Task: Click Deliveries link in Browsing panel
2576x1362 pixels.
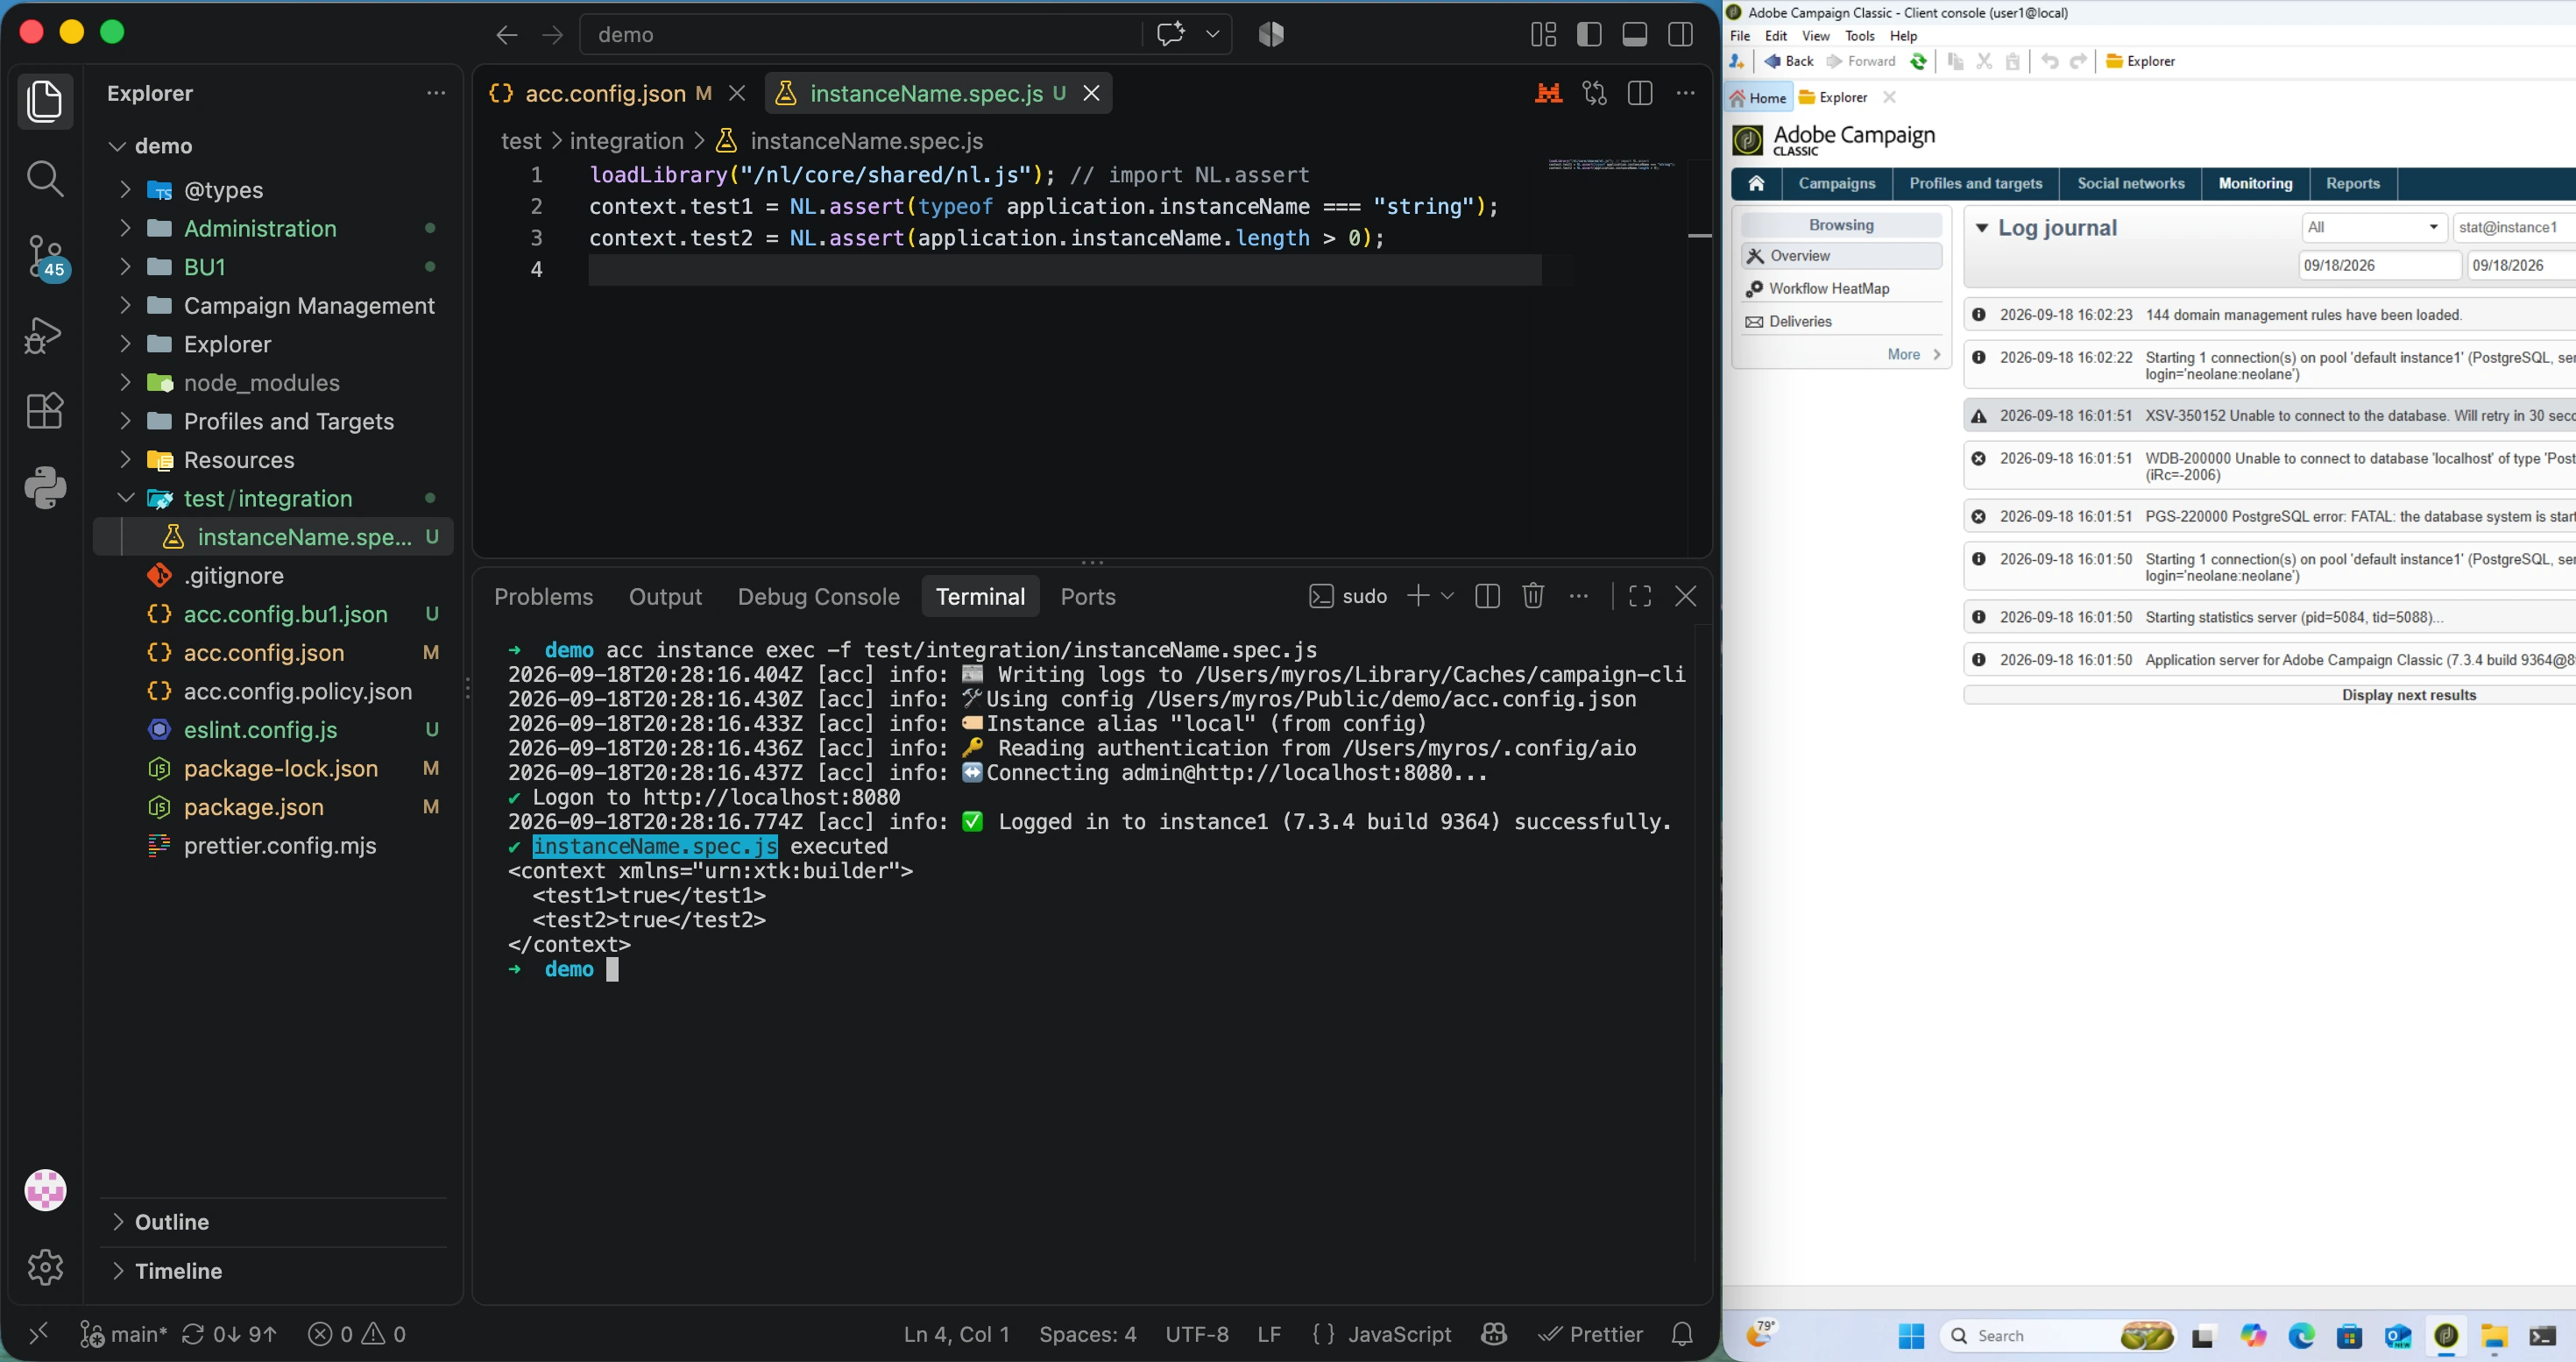Action: [x=1800, y=322]
